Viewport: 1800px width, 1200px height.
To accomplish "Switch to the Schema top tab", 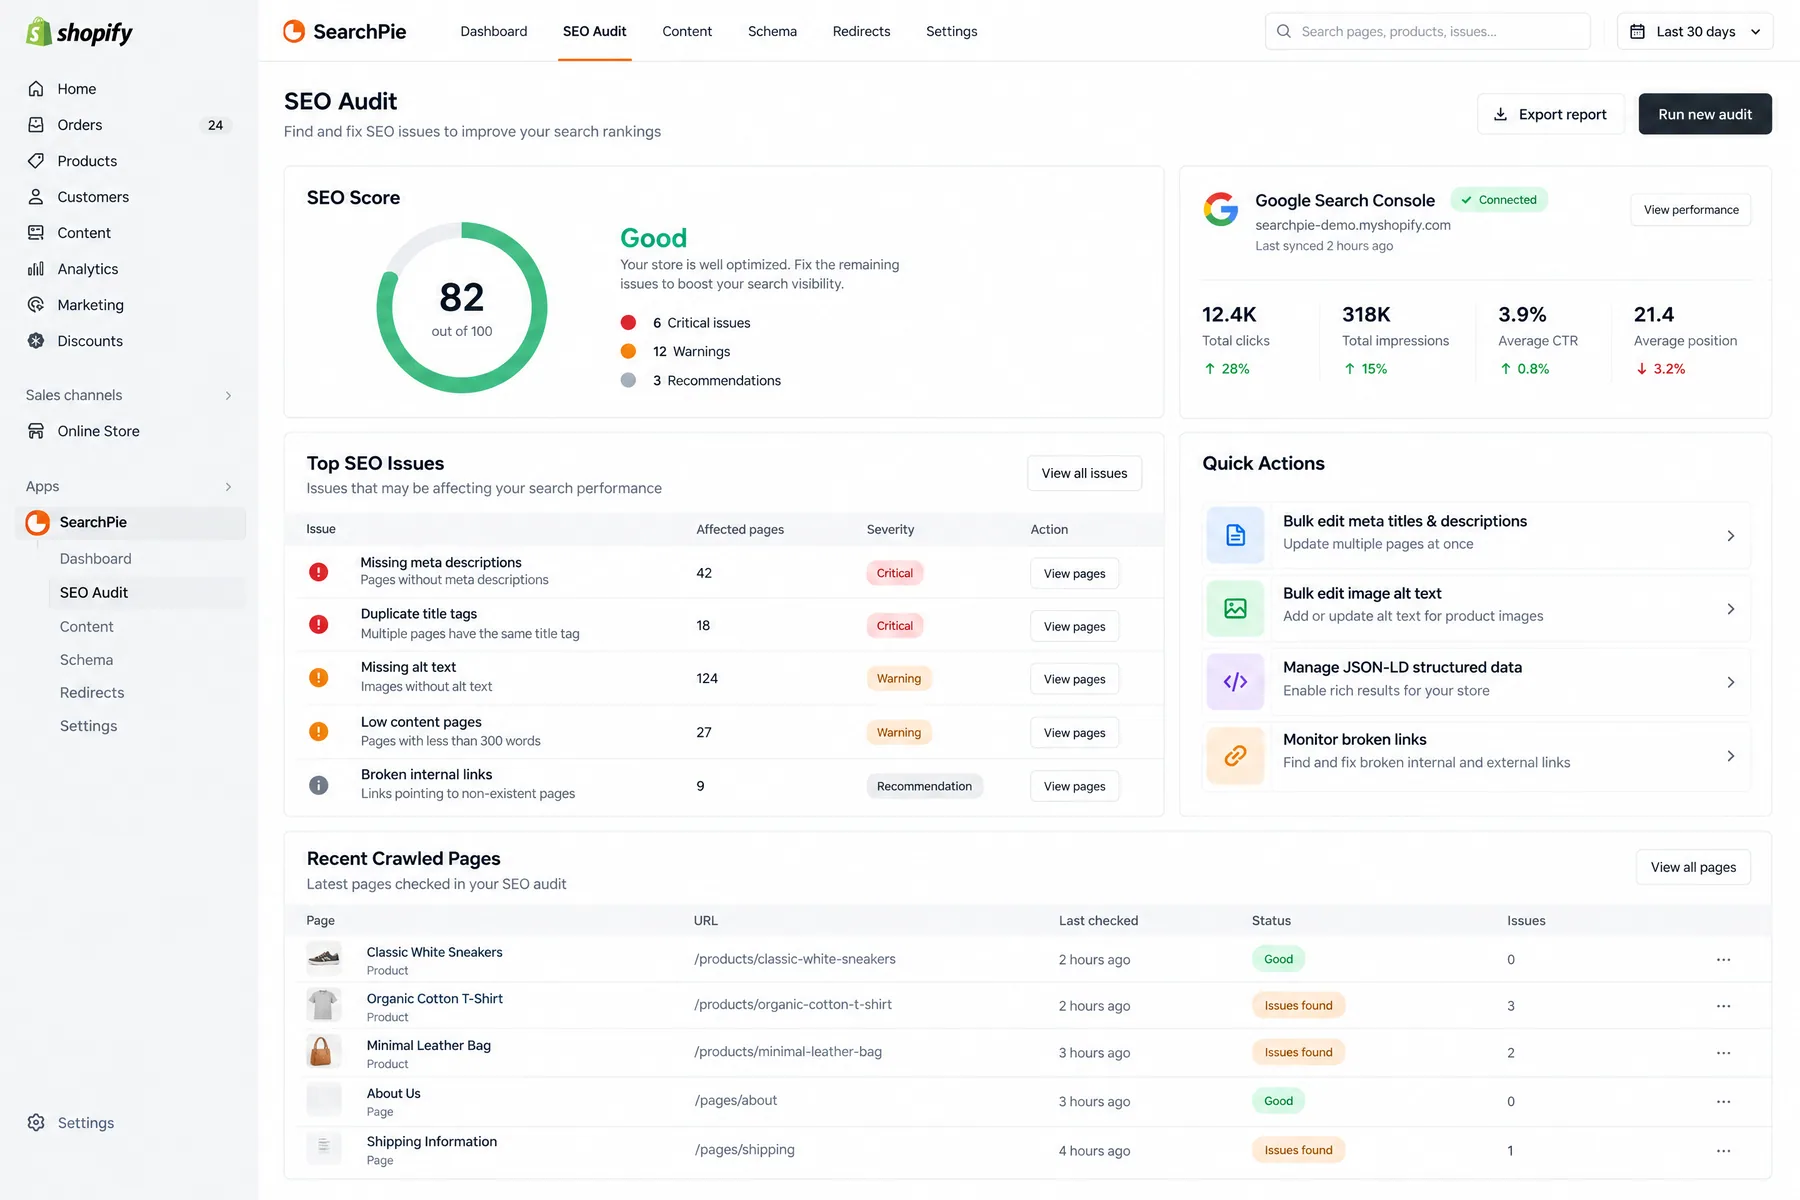I will click(772, 31).
